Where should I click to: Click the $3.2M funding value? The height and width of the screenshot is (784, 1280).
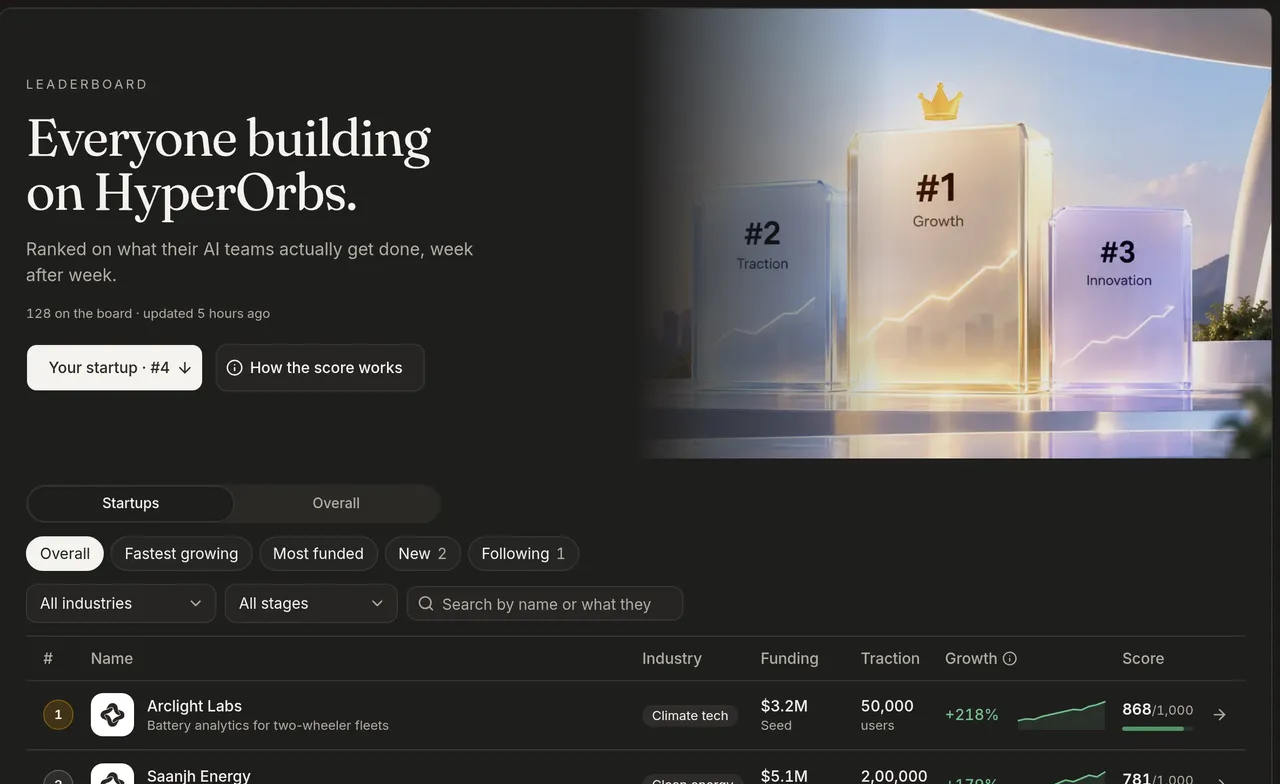click(784, 706)
